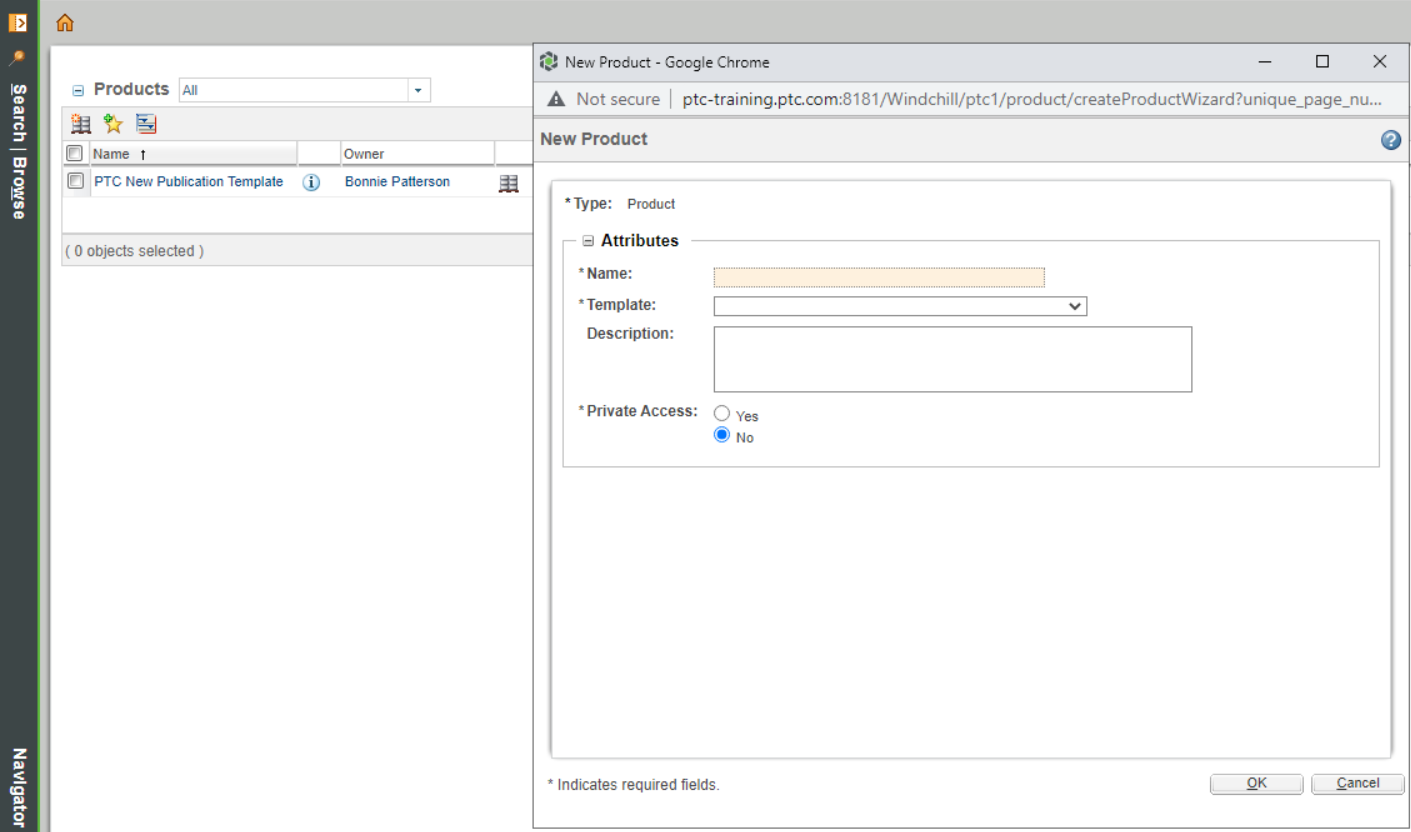Image resolution: width=1411 pixels, height=832 pixels.
Task: Select the export list toolbar icon
Action: 146,123
